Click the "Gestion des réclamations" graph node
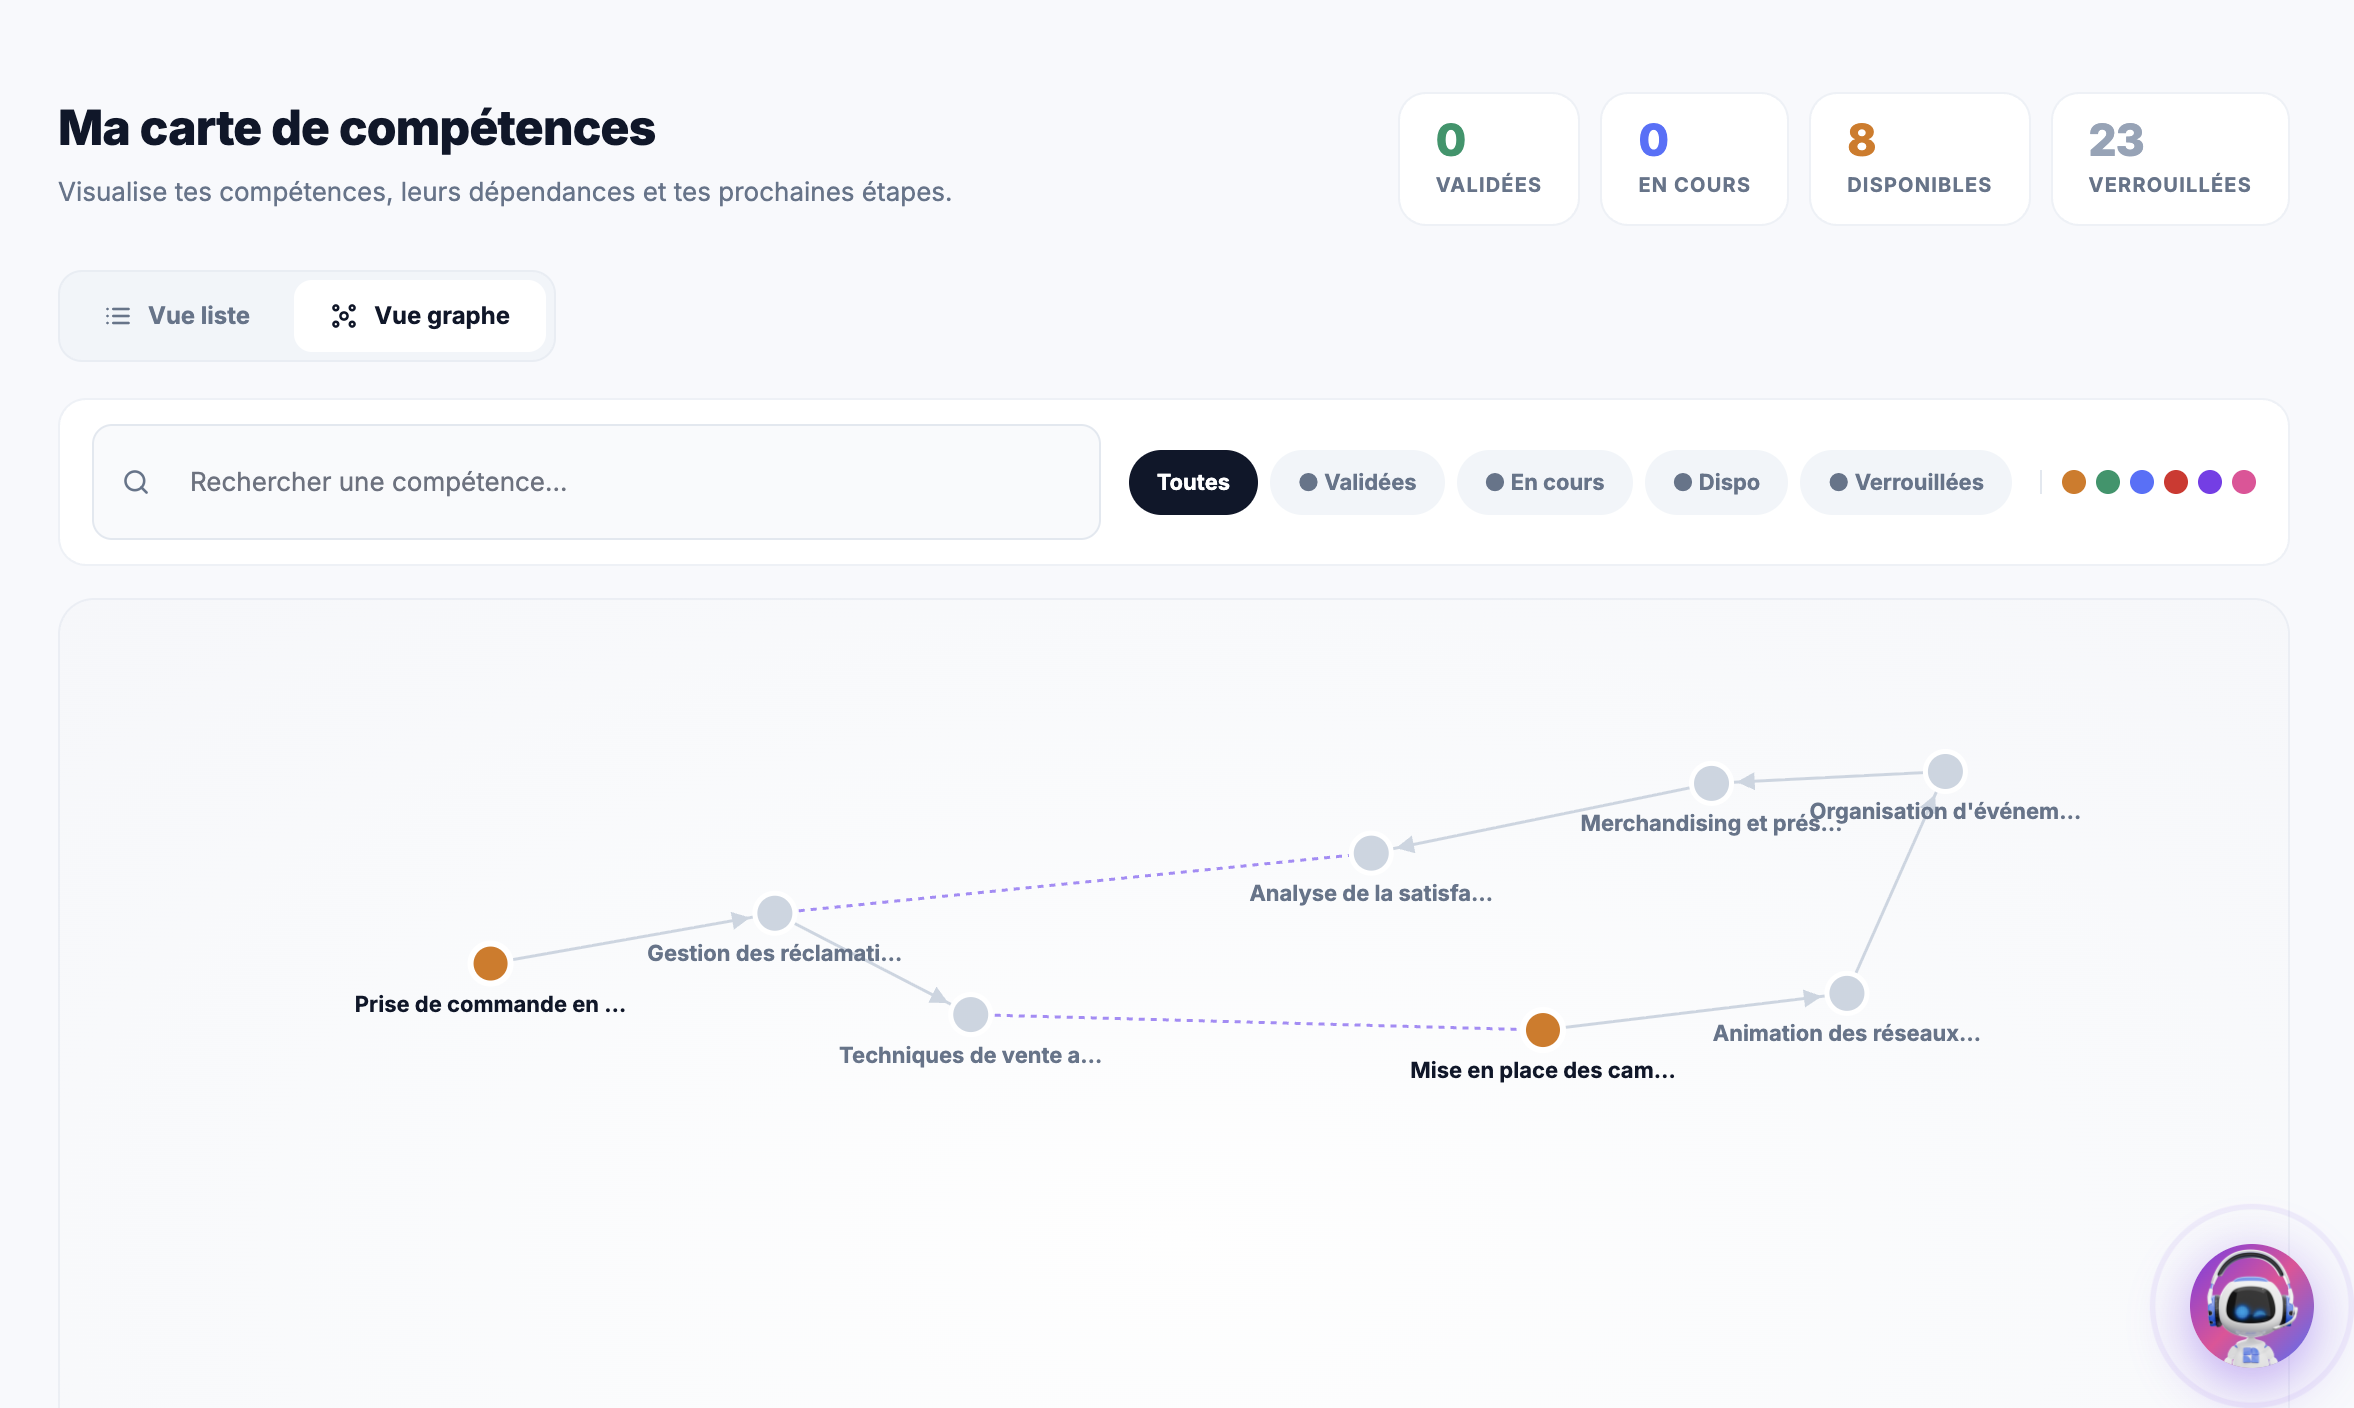 (775, 912)
